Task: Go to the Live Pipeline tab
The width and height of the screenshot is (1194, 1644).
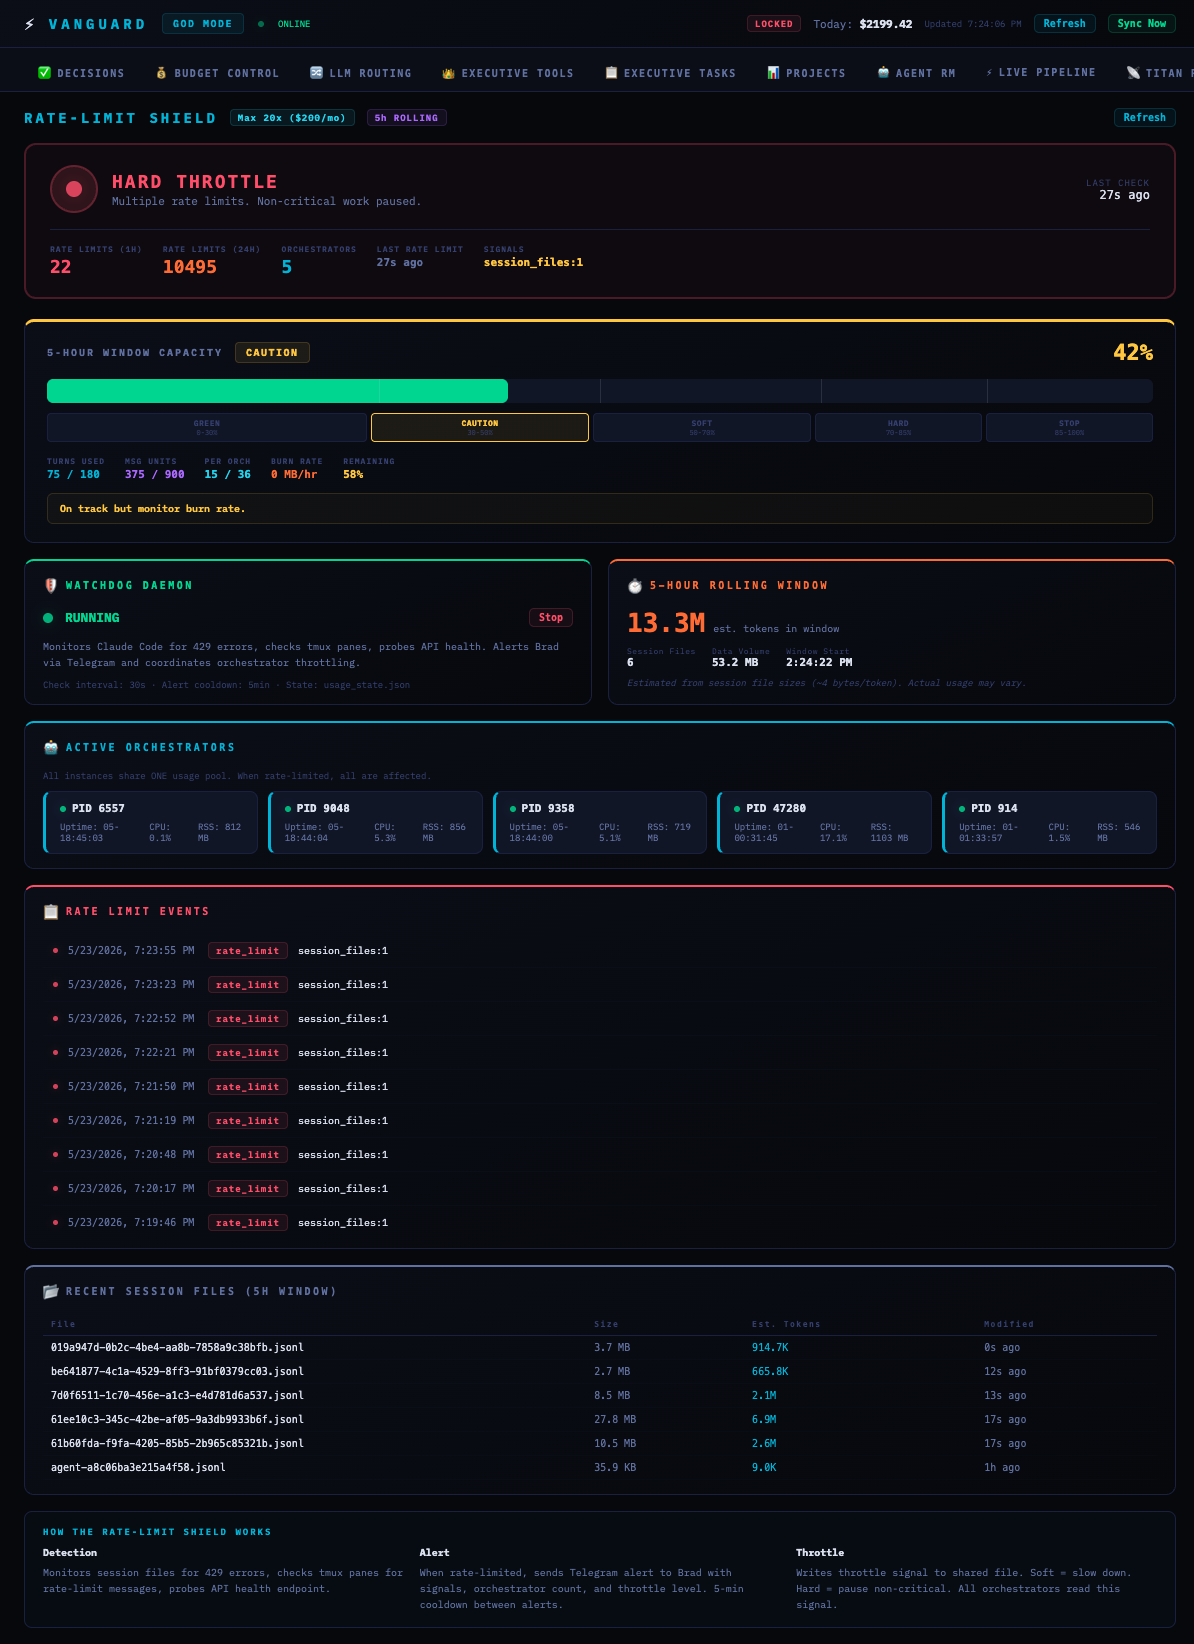Action: point(1040,73)
